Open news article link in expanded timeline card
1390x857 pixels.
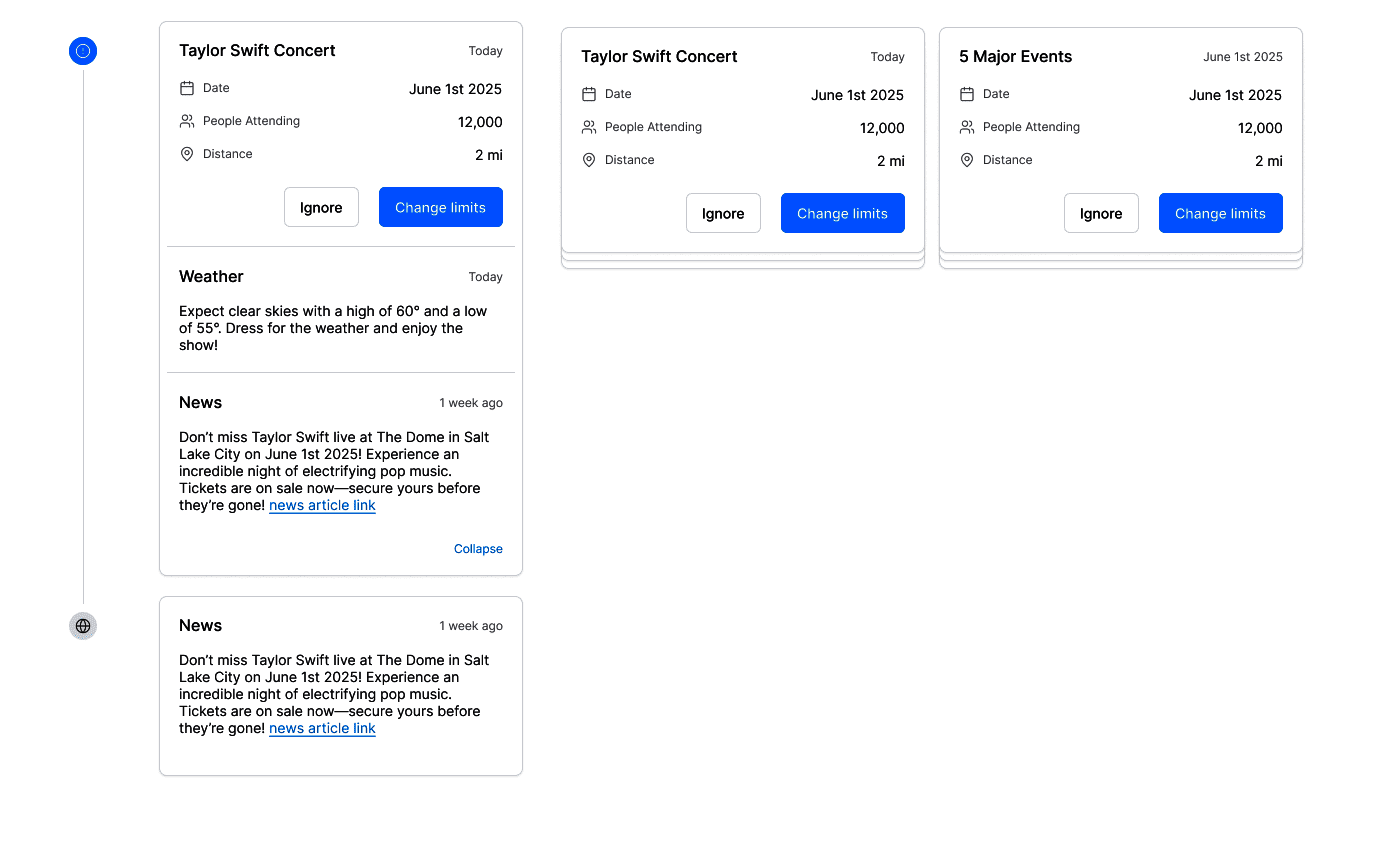(x=322, y=506)
